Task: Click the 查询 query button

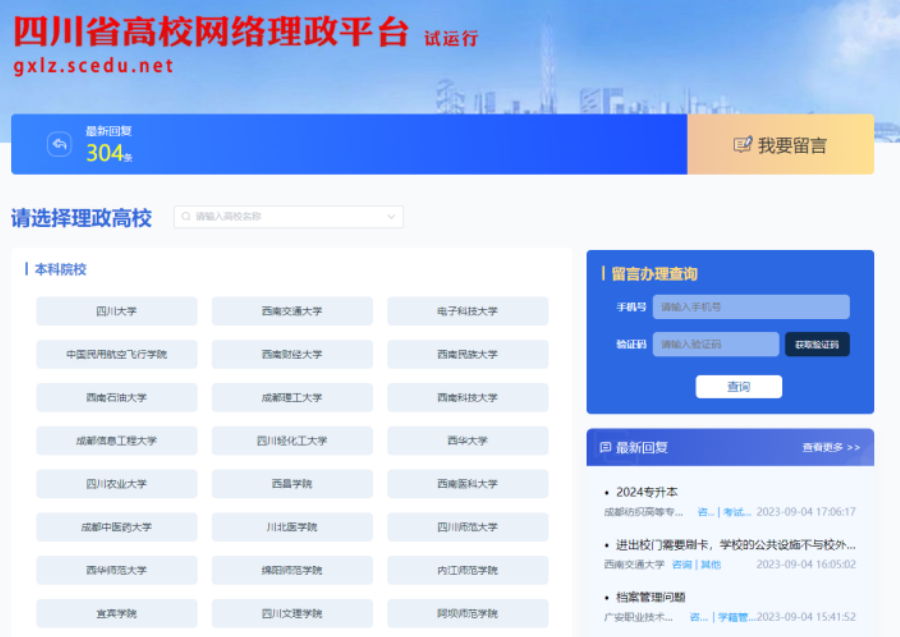Action: click(x=738, y=387)
